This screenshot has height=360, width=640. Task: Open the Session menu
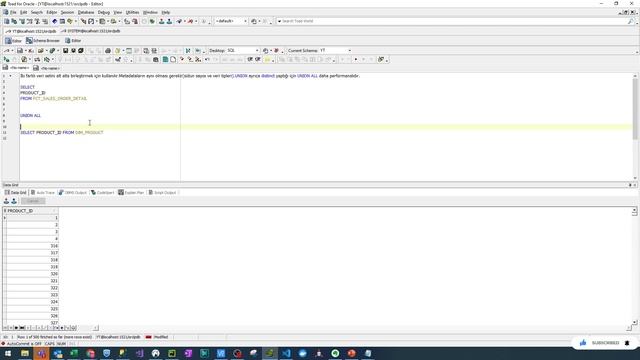pos(67,12)
